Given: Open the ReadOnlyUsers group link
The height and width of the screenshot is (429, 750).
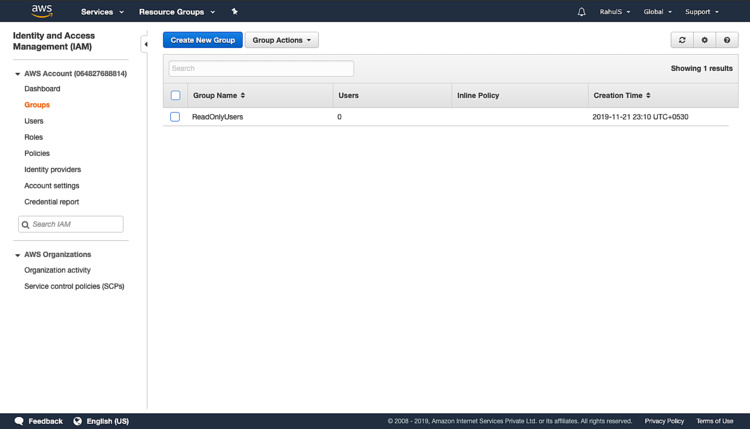Looking at the screenshot, I should click(217, 117).
